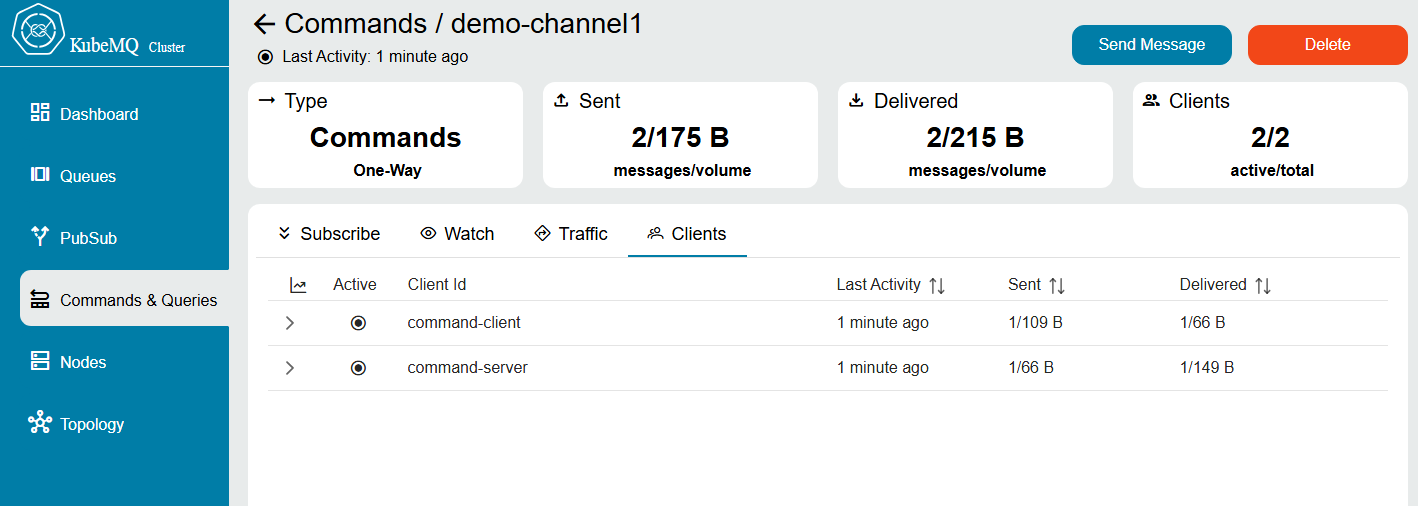Click the Nodes server icon in sidebar
The image size is (1418, 506).
click(40, 361)
